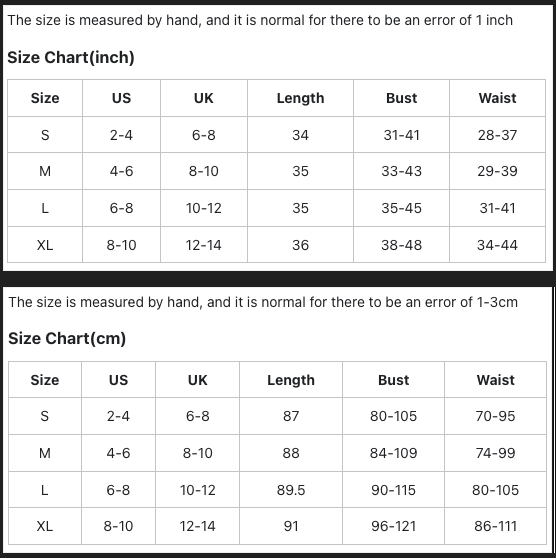Click the 'Size Chart(cm)' heading

(x=67, y=338)
